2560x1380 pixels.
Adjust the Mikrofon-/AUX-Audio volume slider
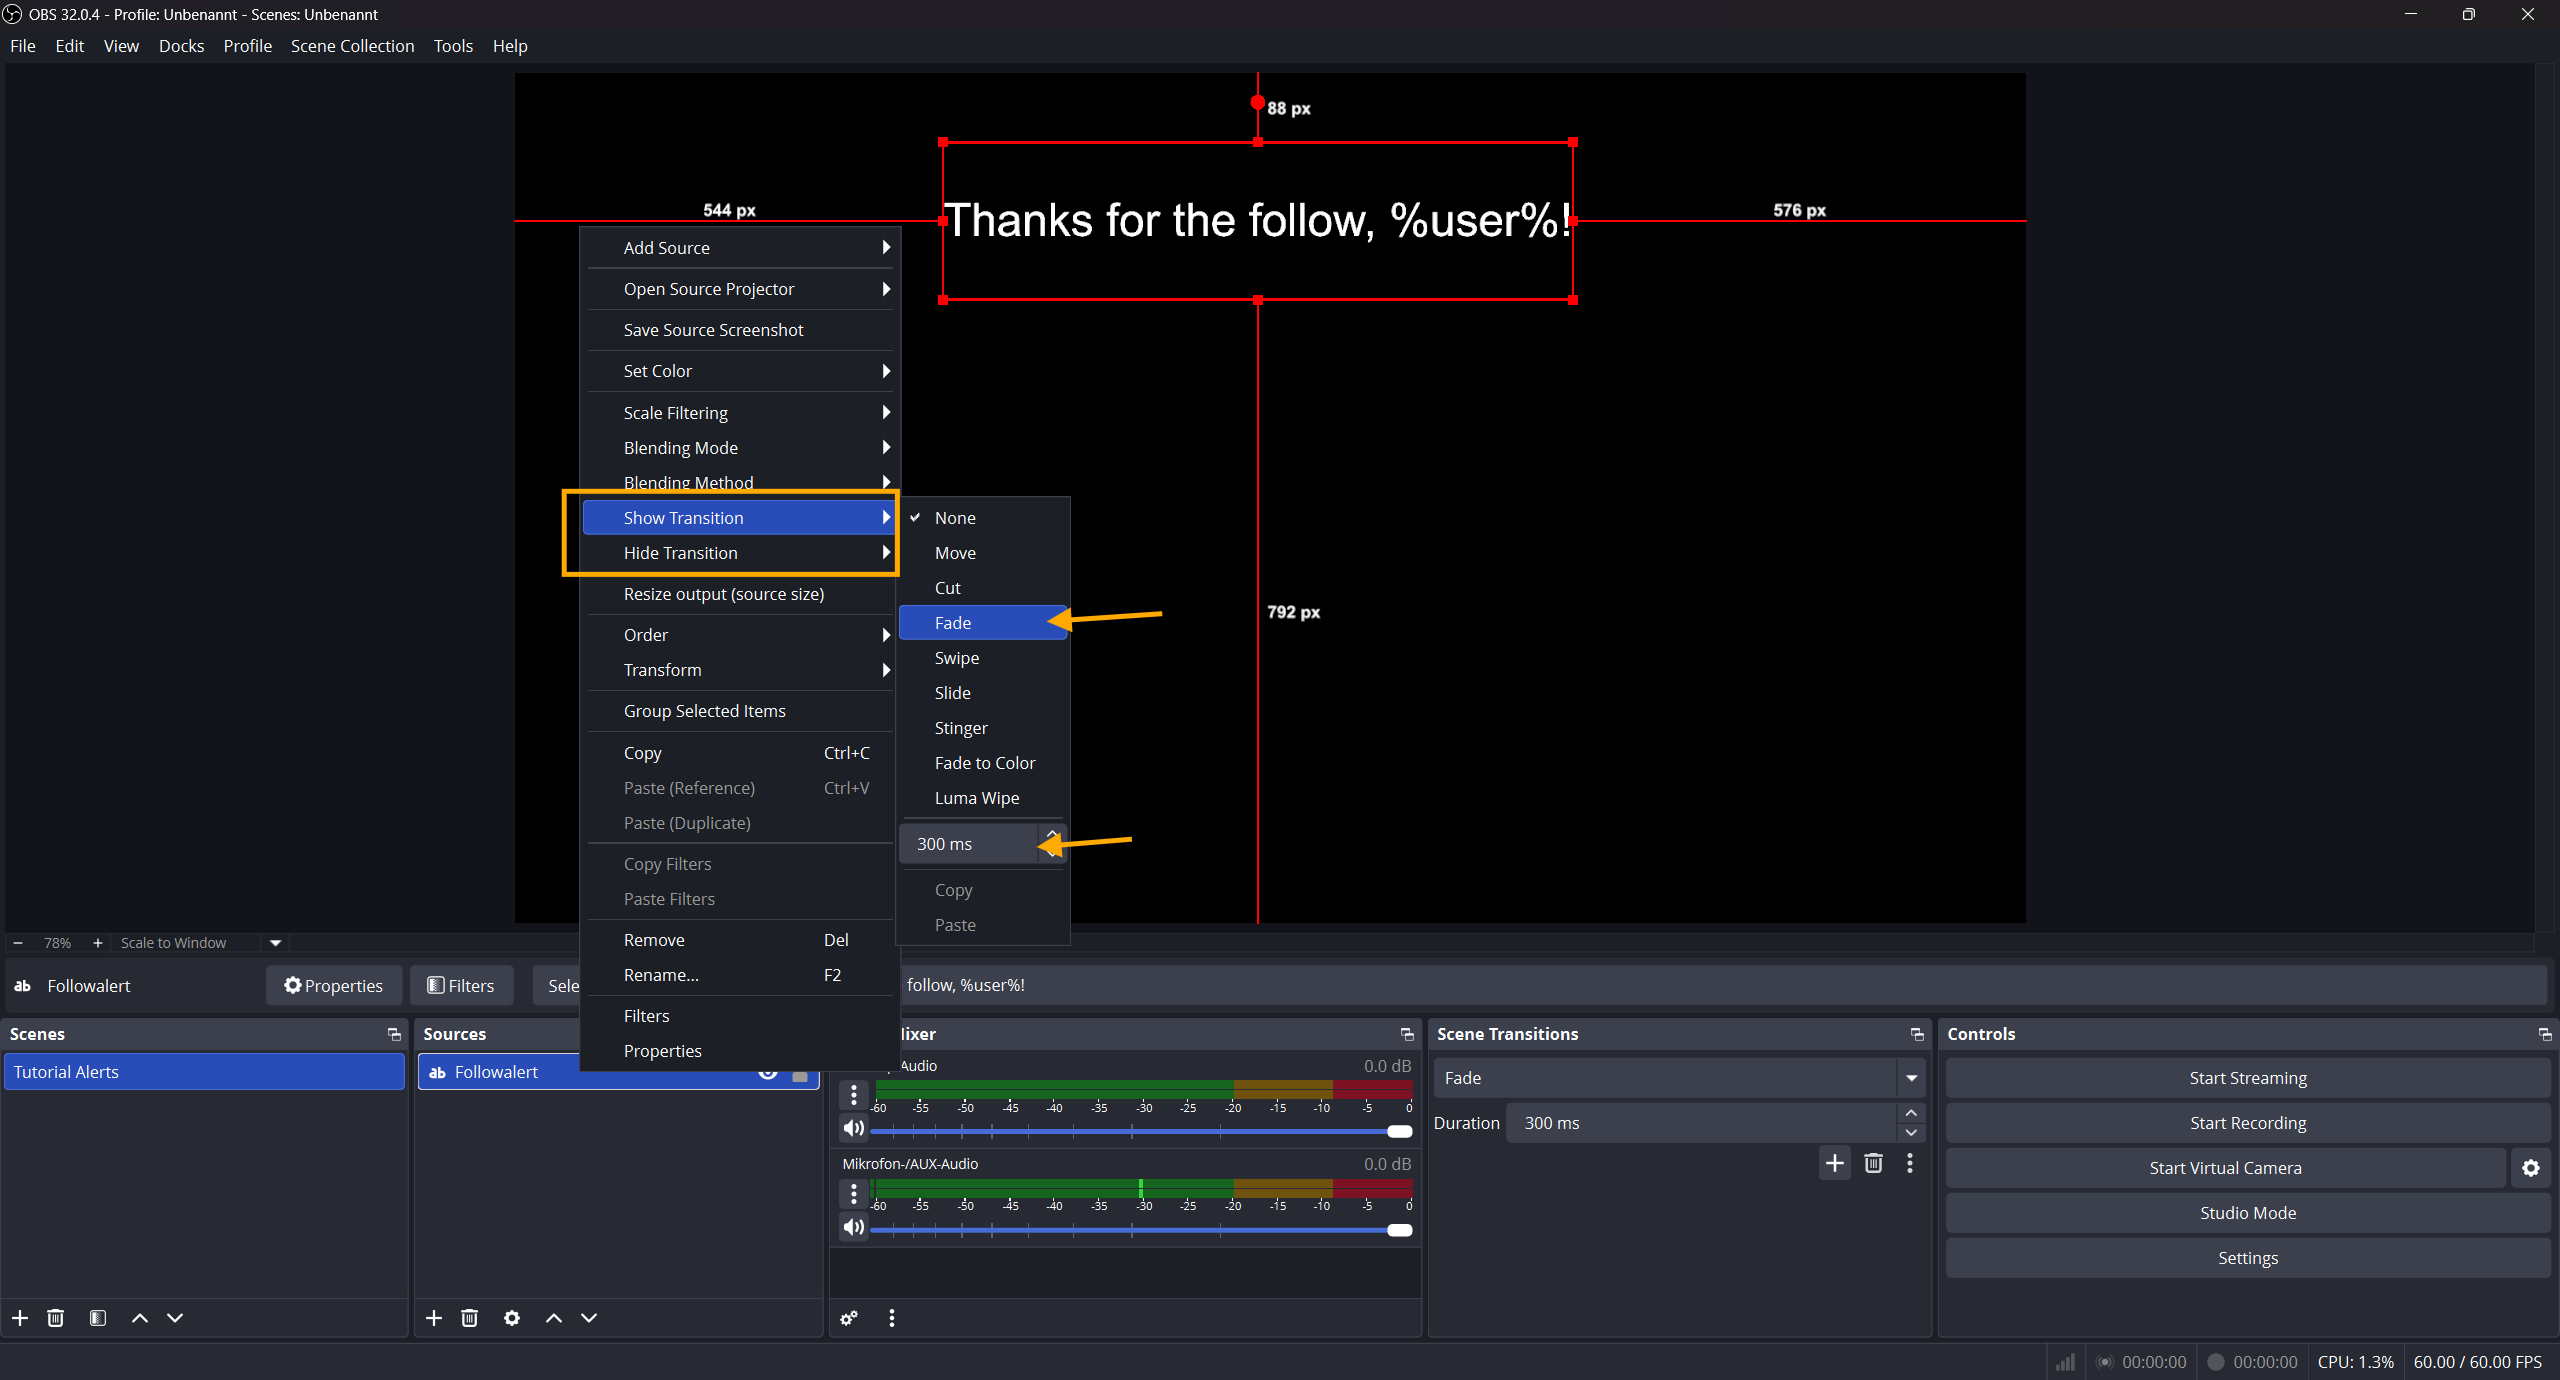[1399, 1230]
